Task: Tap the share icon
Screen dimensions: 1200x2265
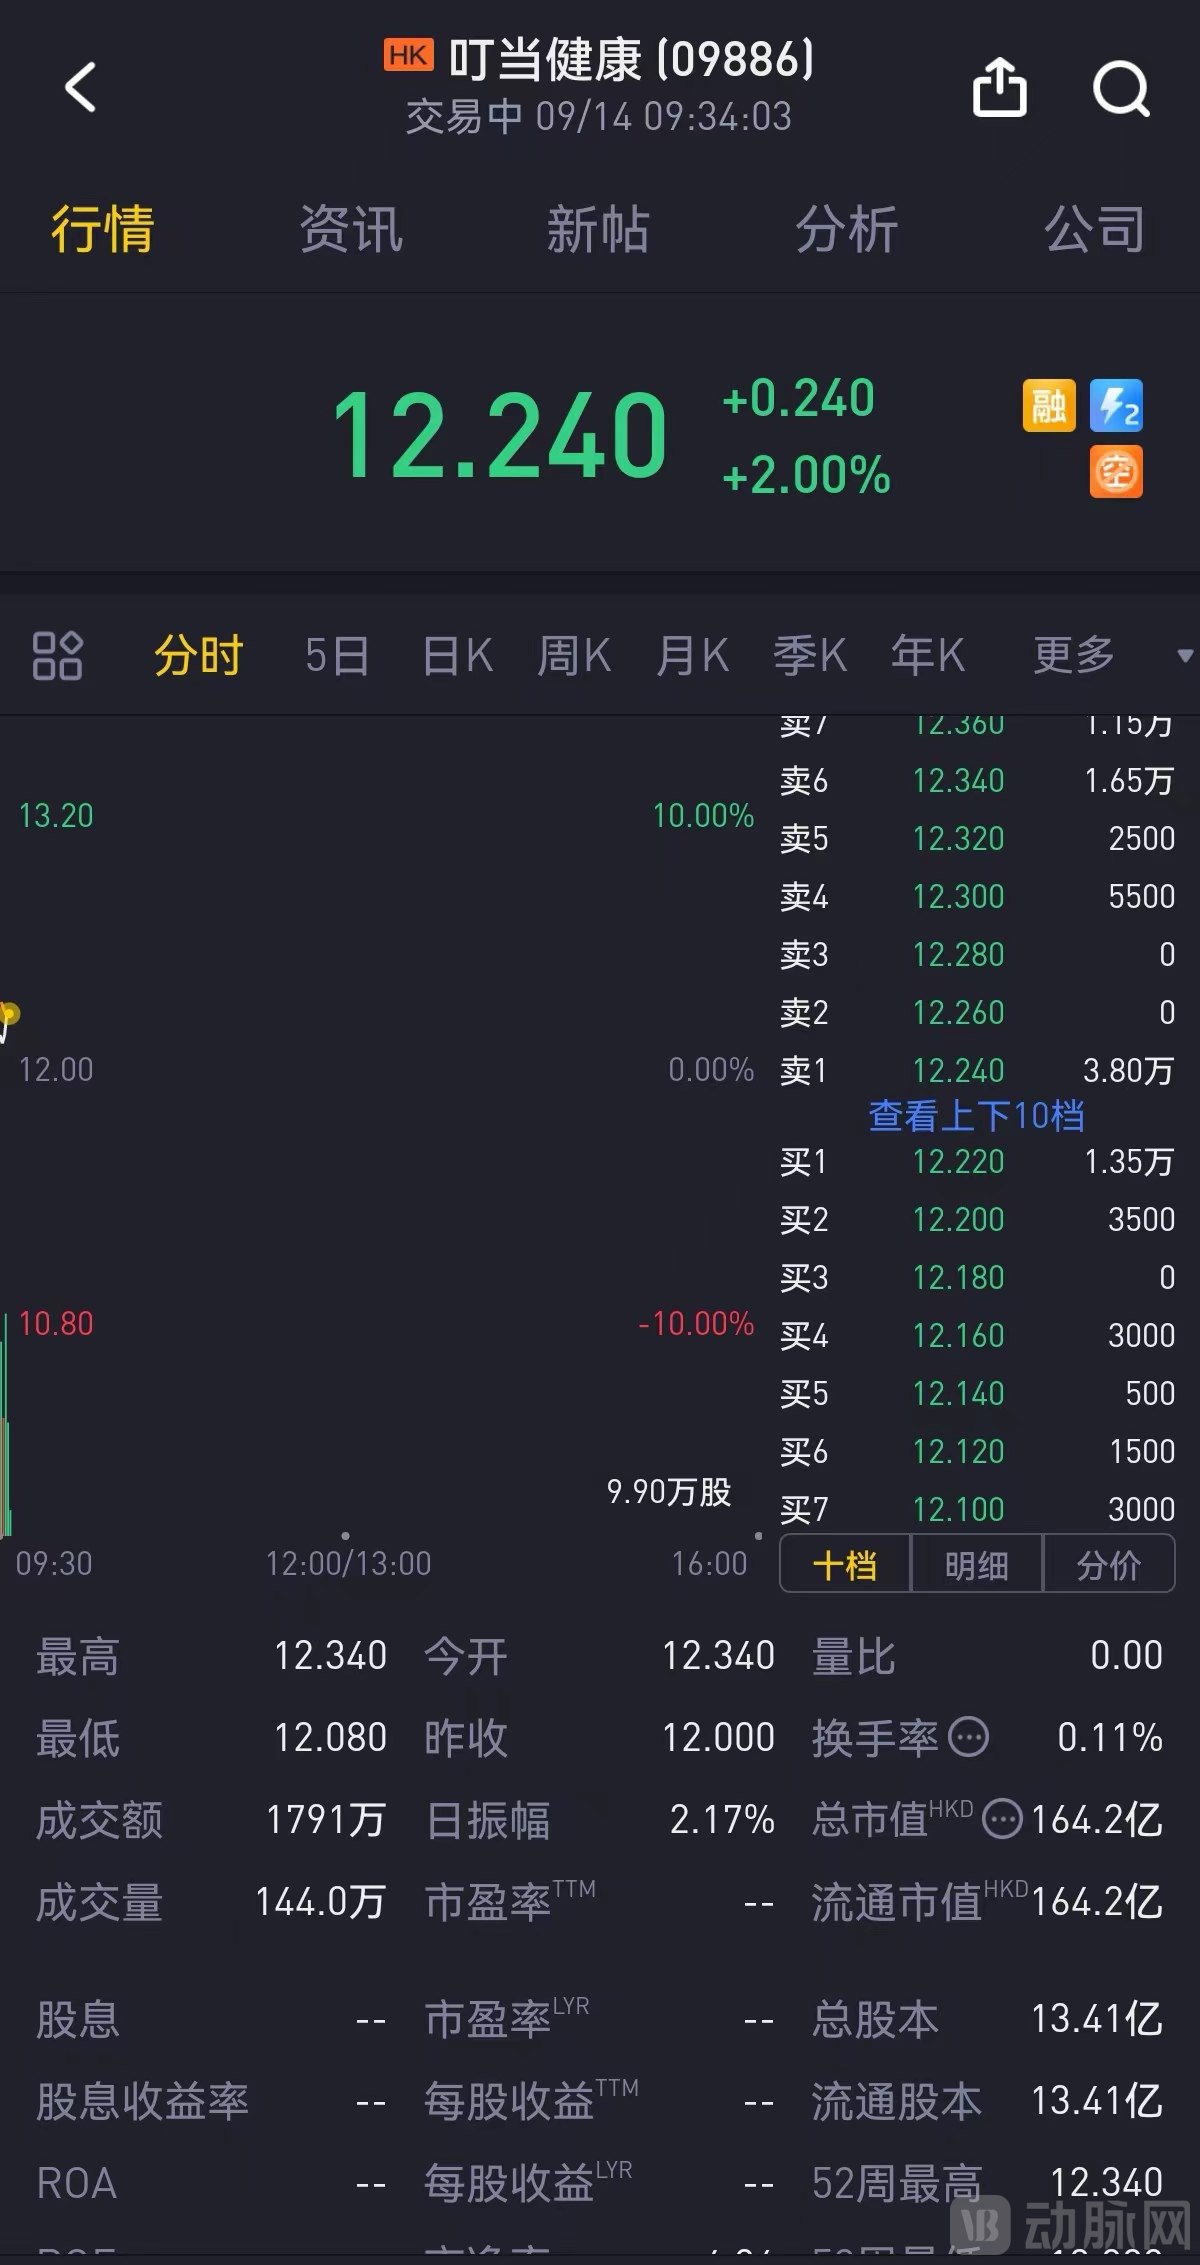Action: [x=1000, y=88]
